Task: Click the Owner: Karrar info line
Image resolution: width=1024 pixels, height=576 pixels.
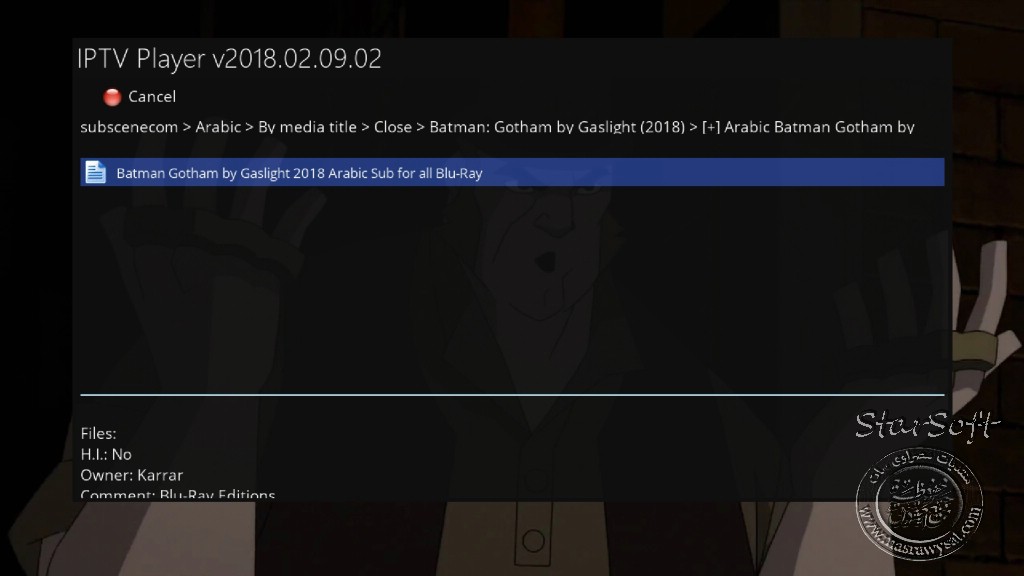Action: pyautogui.click(x=131, y=475)
